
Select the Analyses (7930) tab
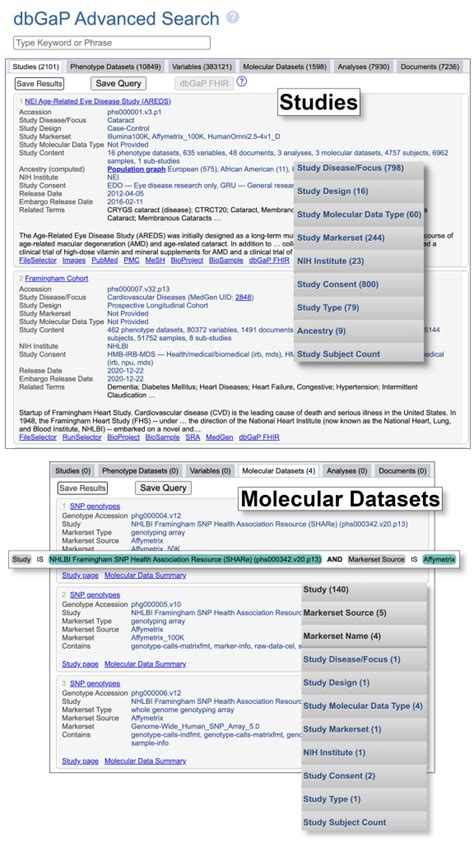pos(363,67)
